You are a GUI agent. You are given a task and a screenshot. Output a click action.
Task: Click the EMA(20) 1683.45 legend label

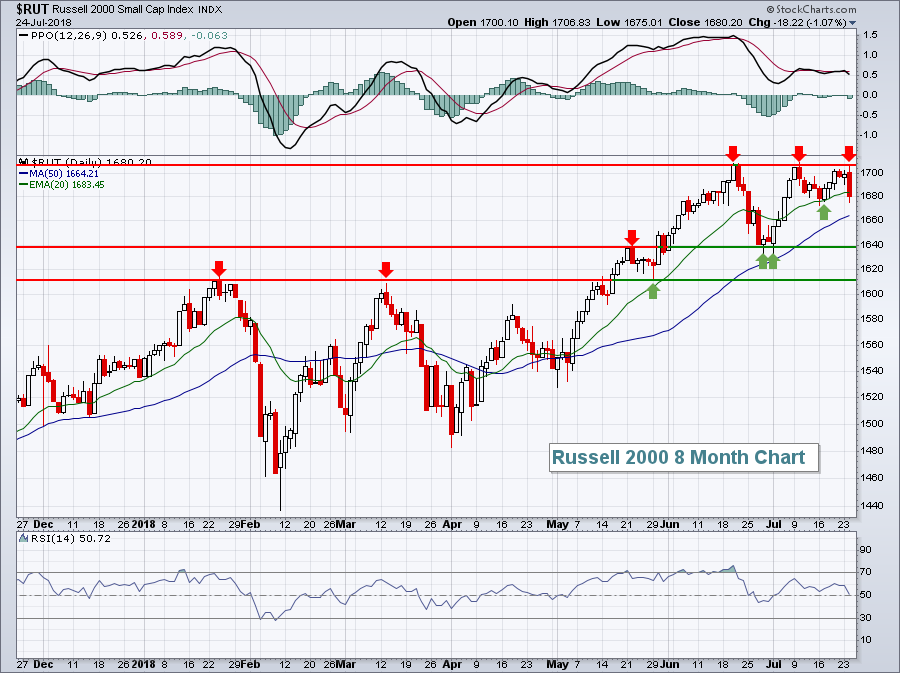pyautogui.click(x=67, y=185)
